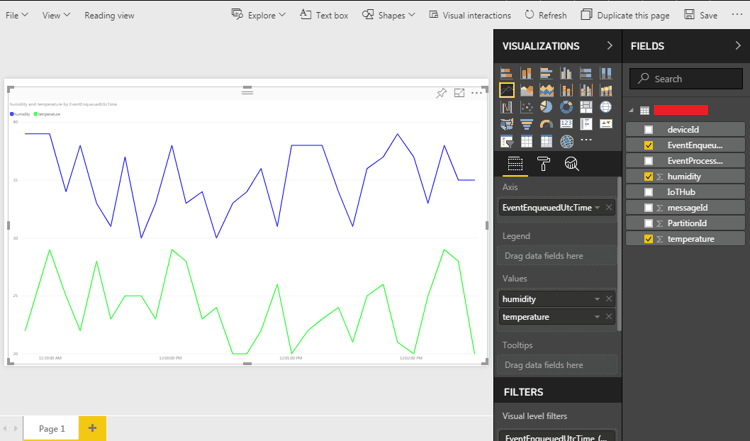This screenshot has height=441, width=750.
Task: Toggle Visual interactions
Action: coord(470,15)
